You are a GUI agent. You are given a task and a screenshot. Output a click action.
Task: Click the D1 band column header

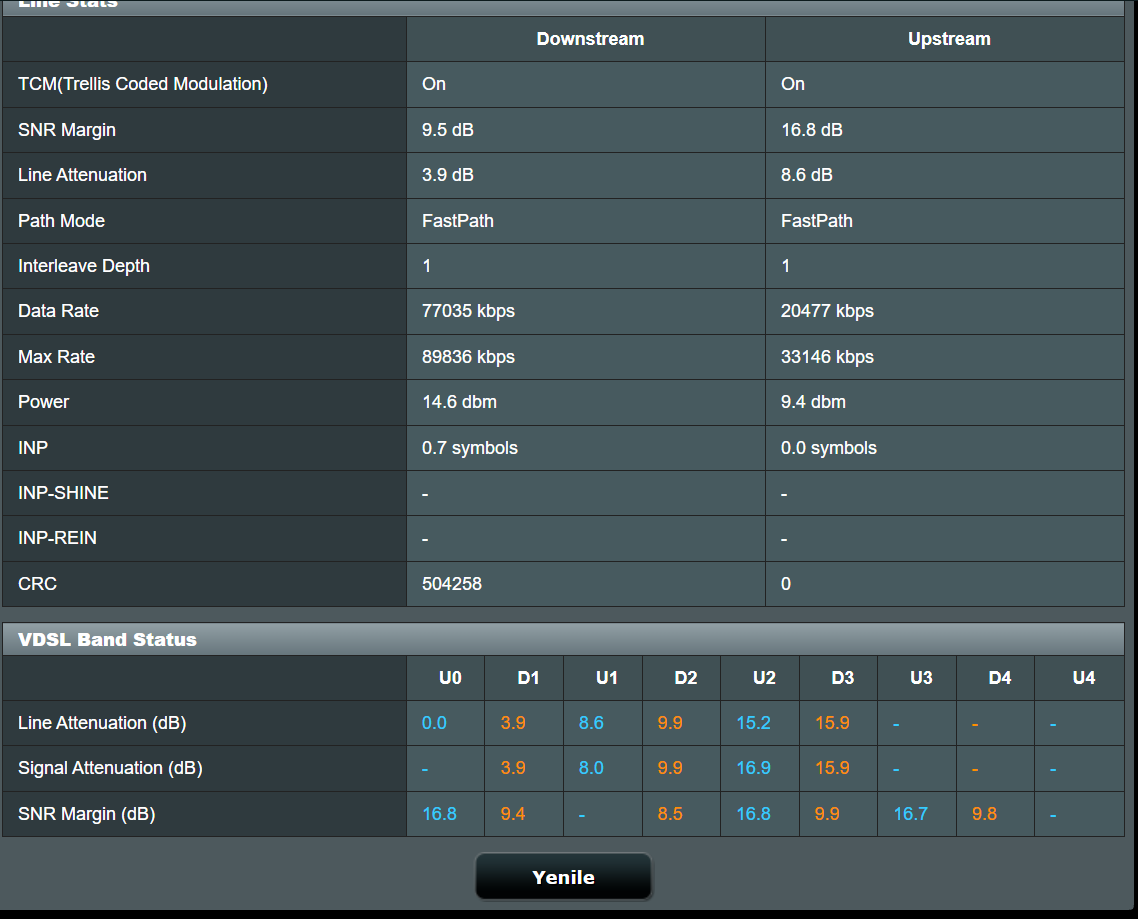point(528,677)
